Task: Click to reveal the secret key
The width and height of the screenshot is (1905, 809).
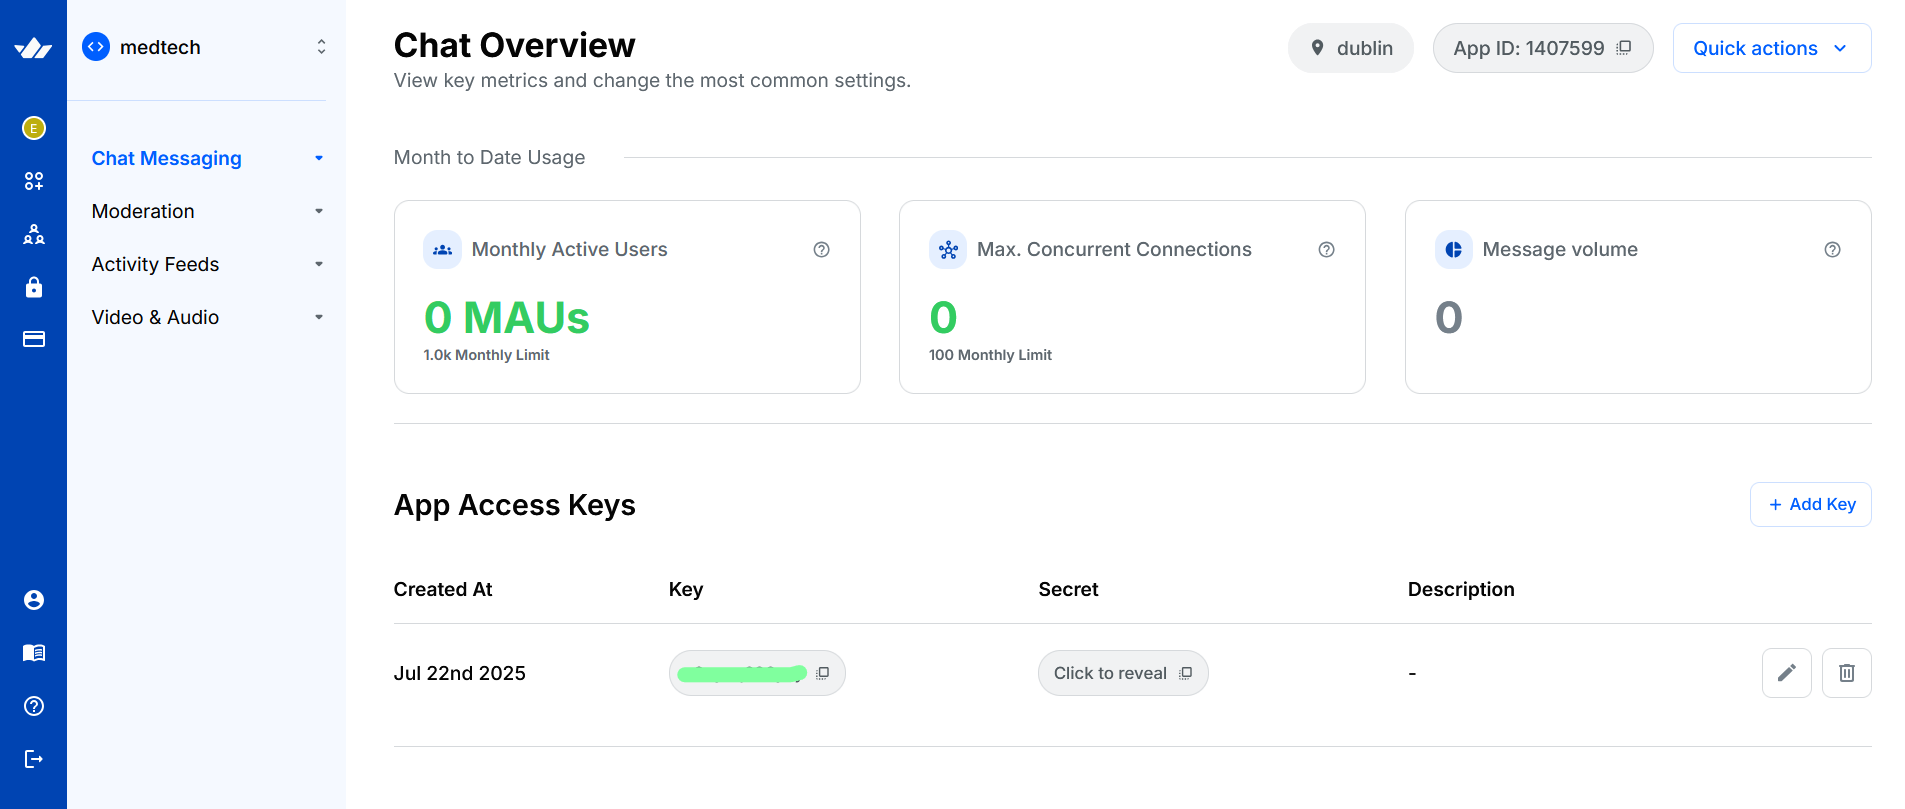Action: click(x=1110, y=673)
